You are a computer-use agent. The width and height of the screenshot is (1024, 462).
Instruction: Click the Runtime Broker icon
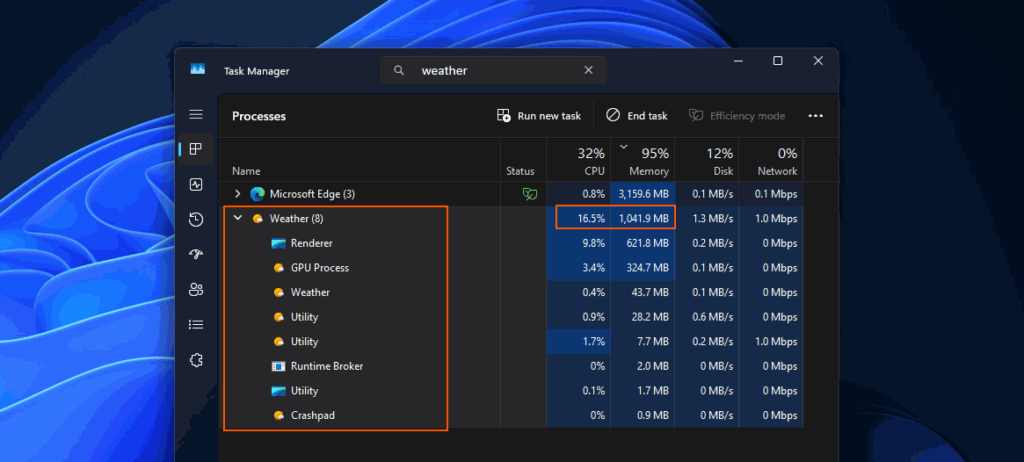pos(279,367)
